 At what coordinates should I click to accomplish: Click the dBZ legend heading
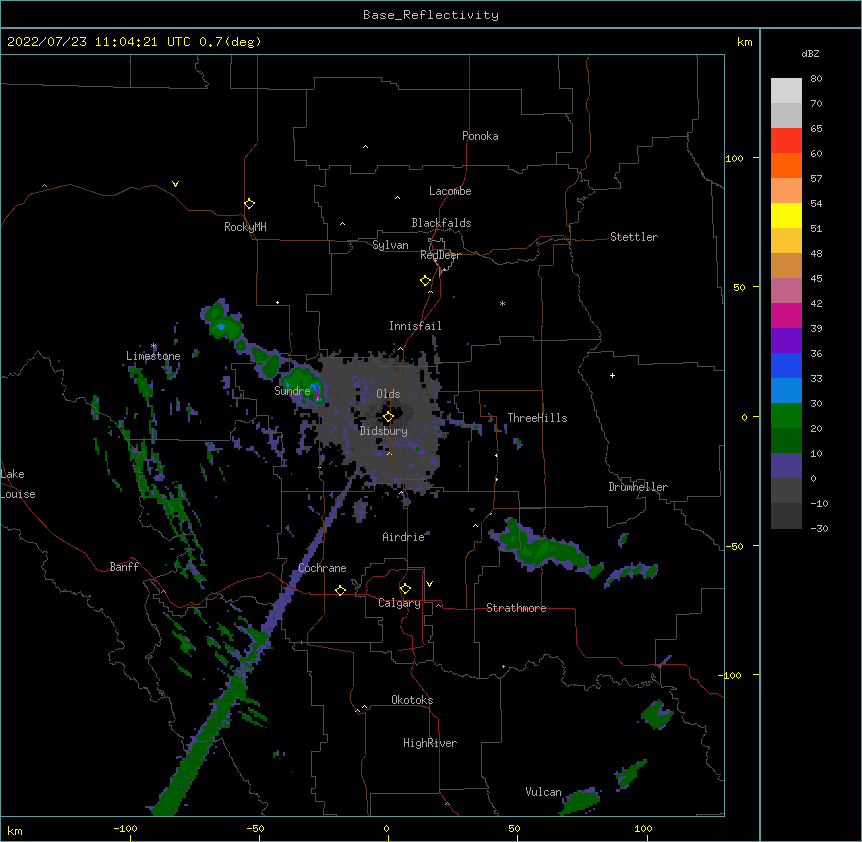pyautogui.click(x=810, y=53)
